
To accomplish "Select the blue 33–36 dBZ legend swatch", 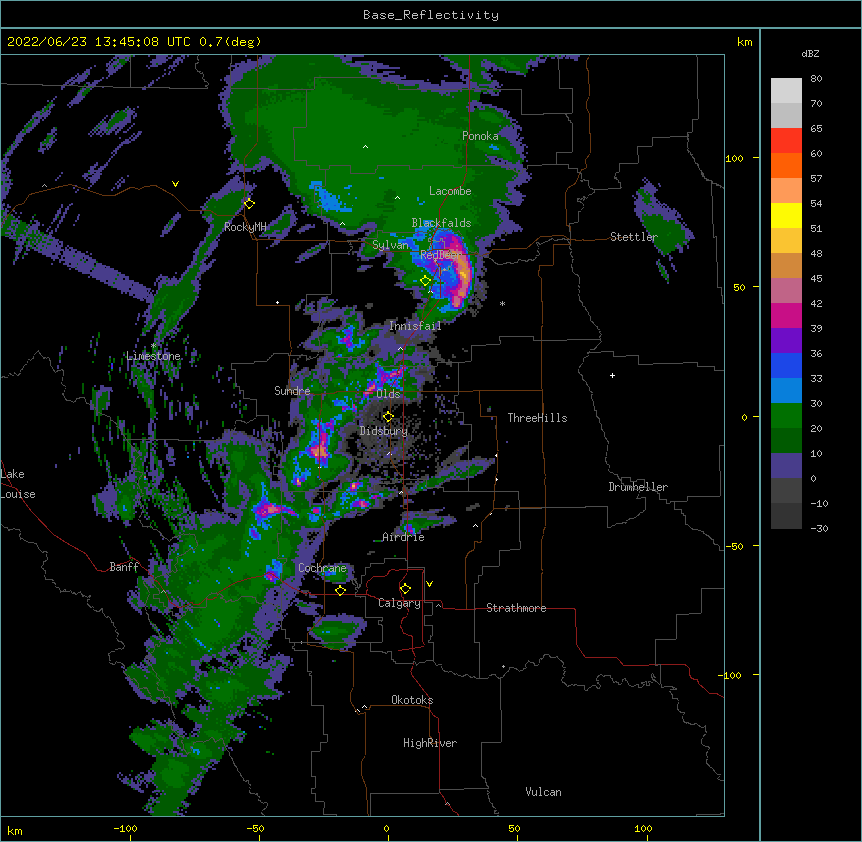I will pos(786,365).
